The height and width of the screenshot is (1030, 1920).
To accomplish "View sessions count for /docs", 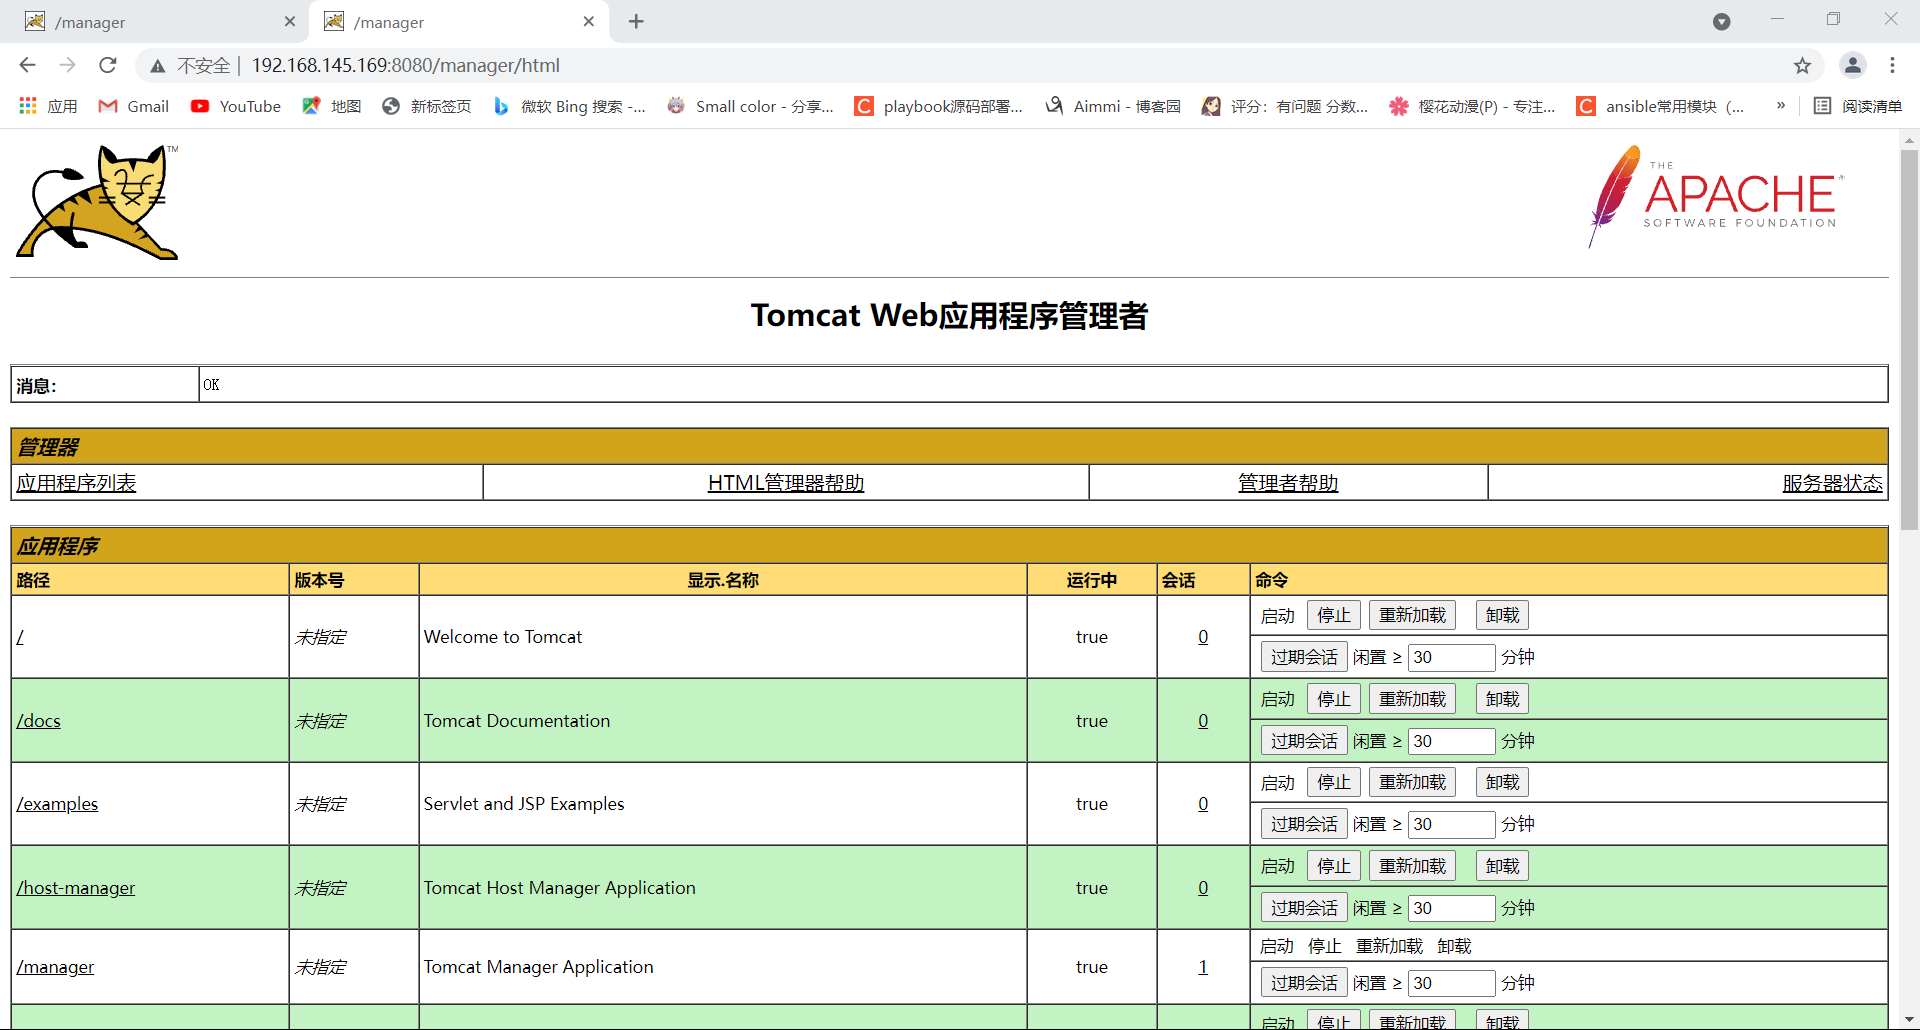I will [1203, 721].
